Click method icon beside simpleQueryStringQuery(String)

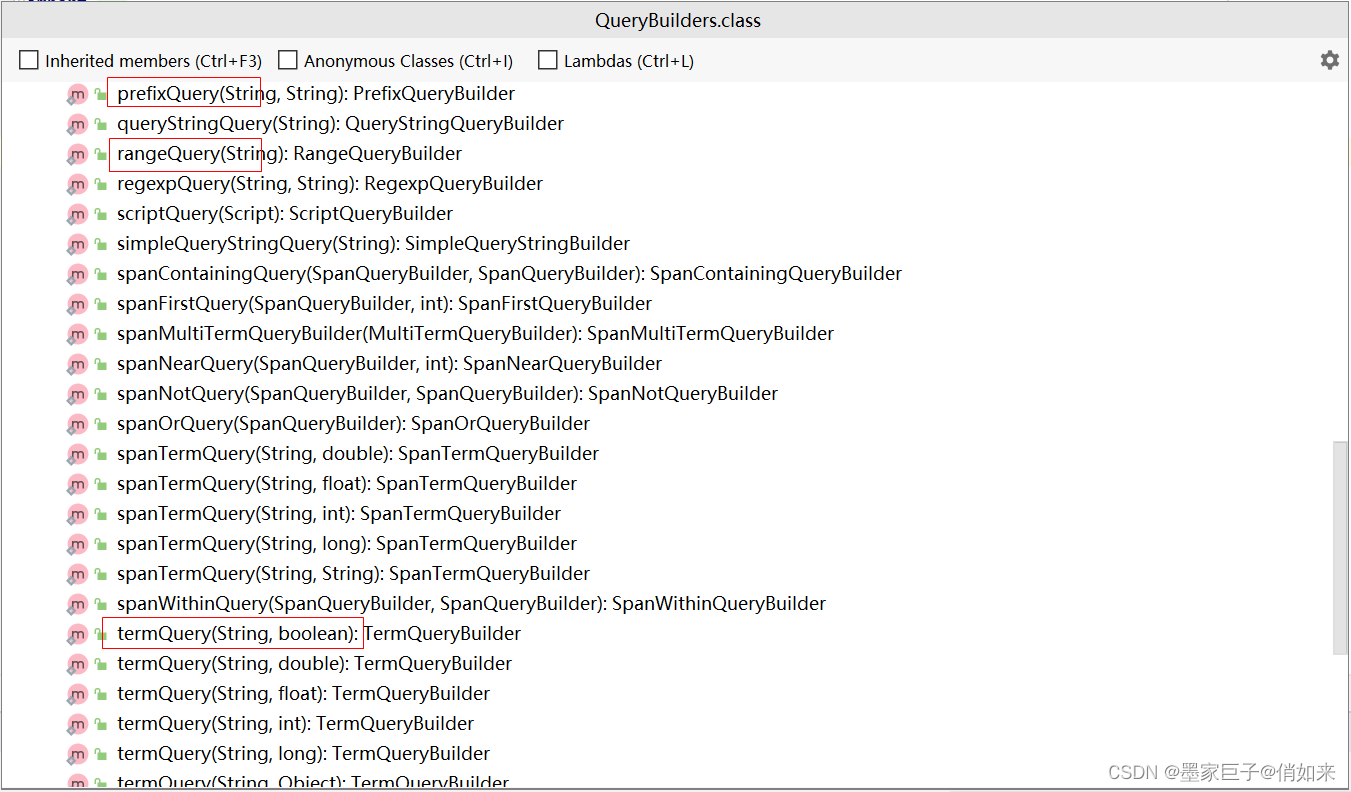(x=78, y=245)
